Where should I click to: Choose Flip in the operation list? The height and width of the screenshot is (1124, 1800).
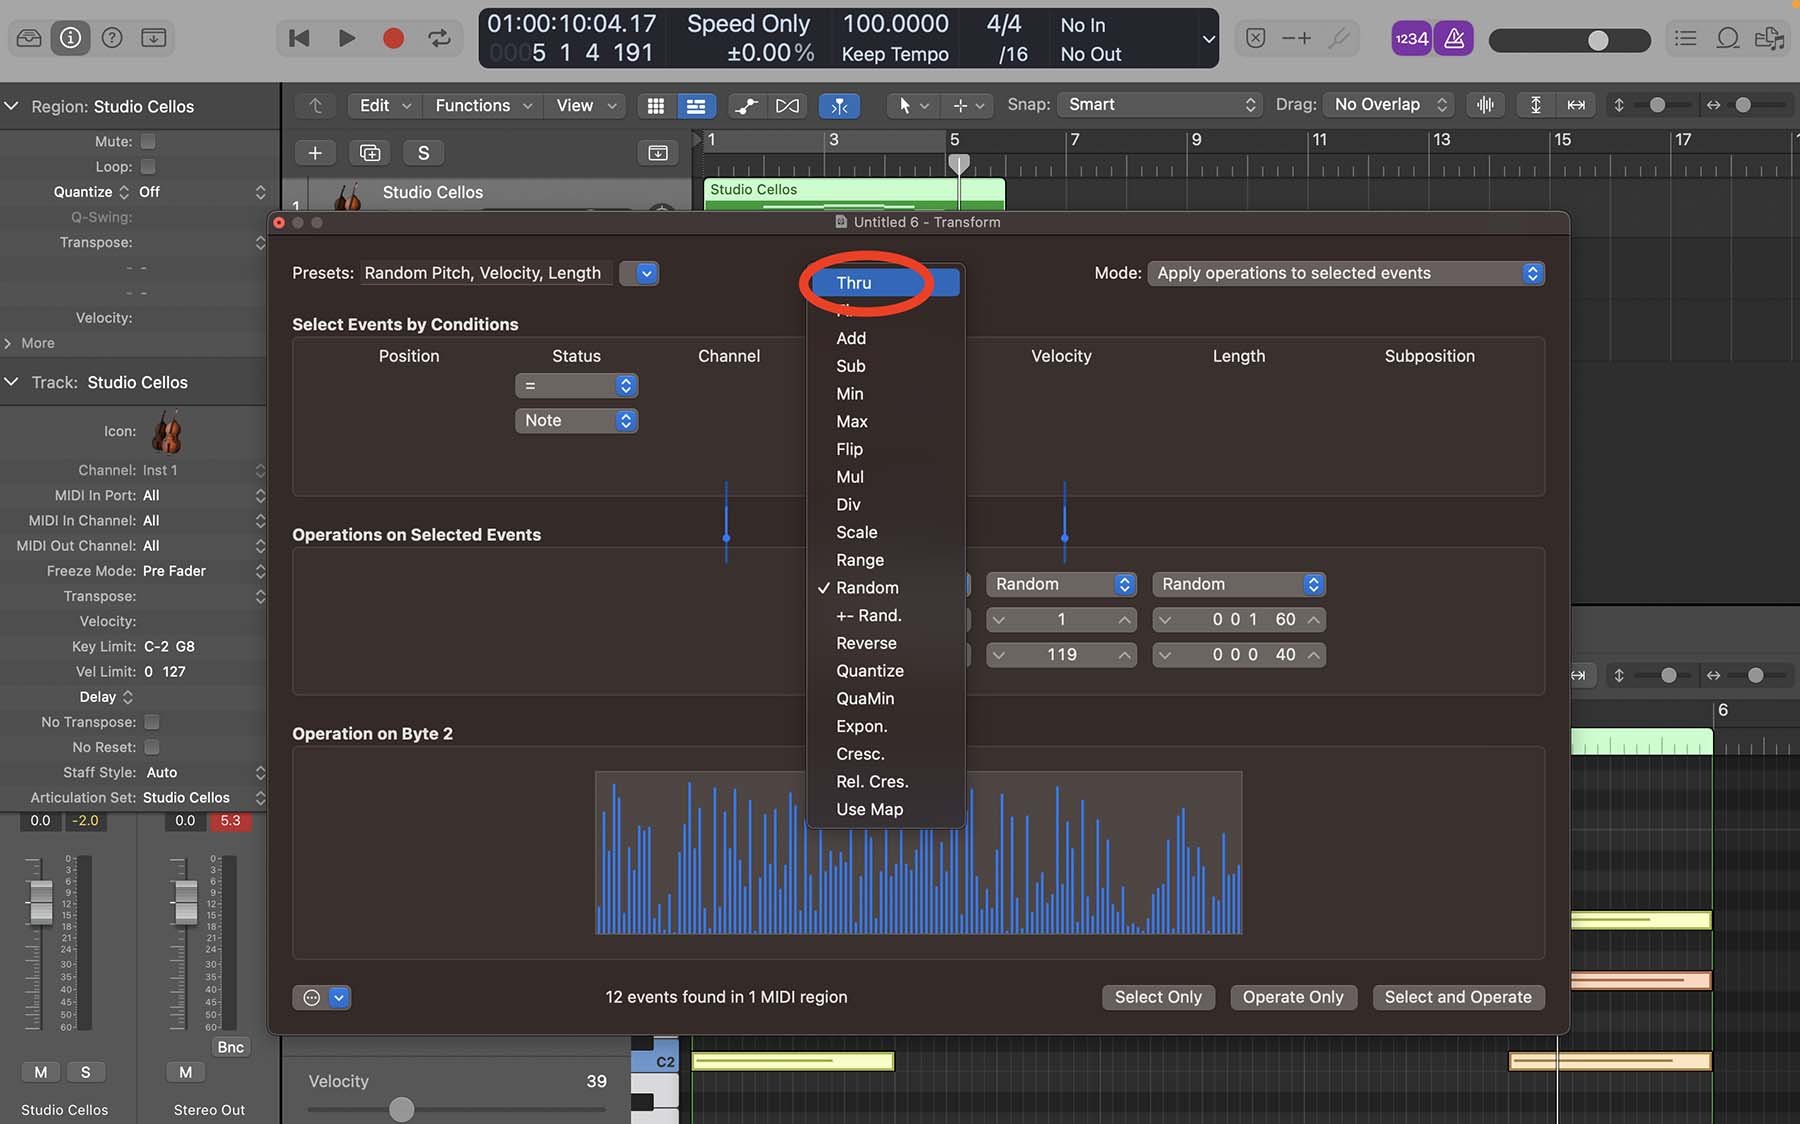(x=885, y=449)
